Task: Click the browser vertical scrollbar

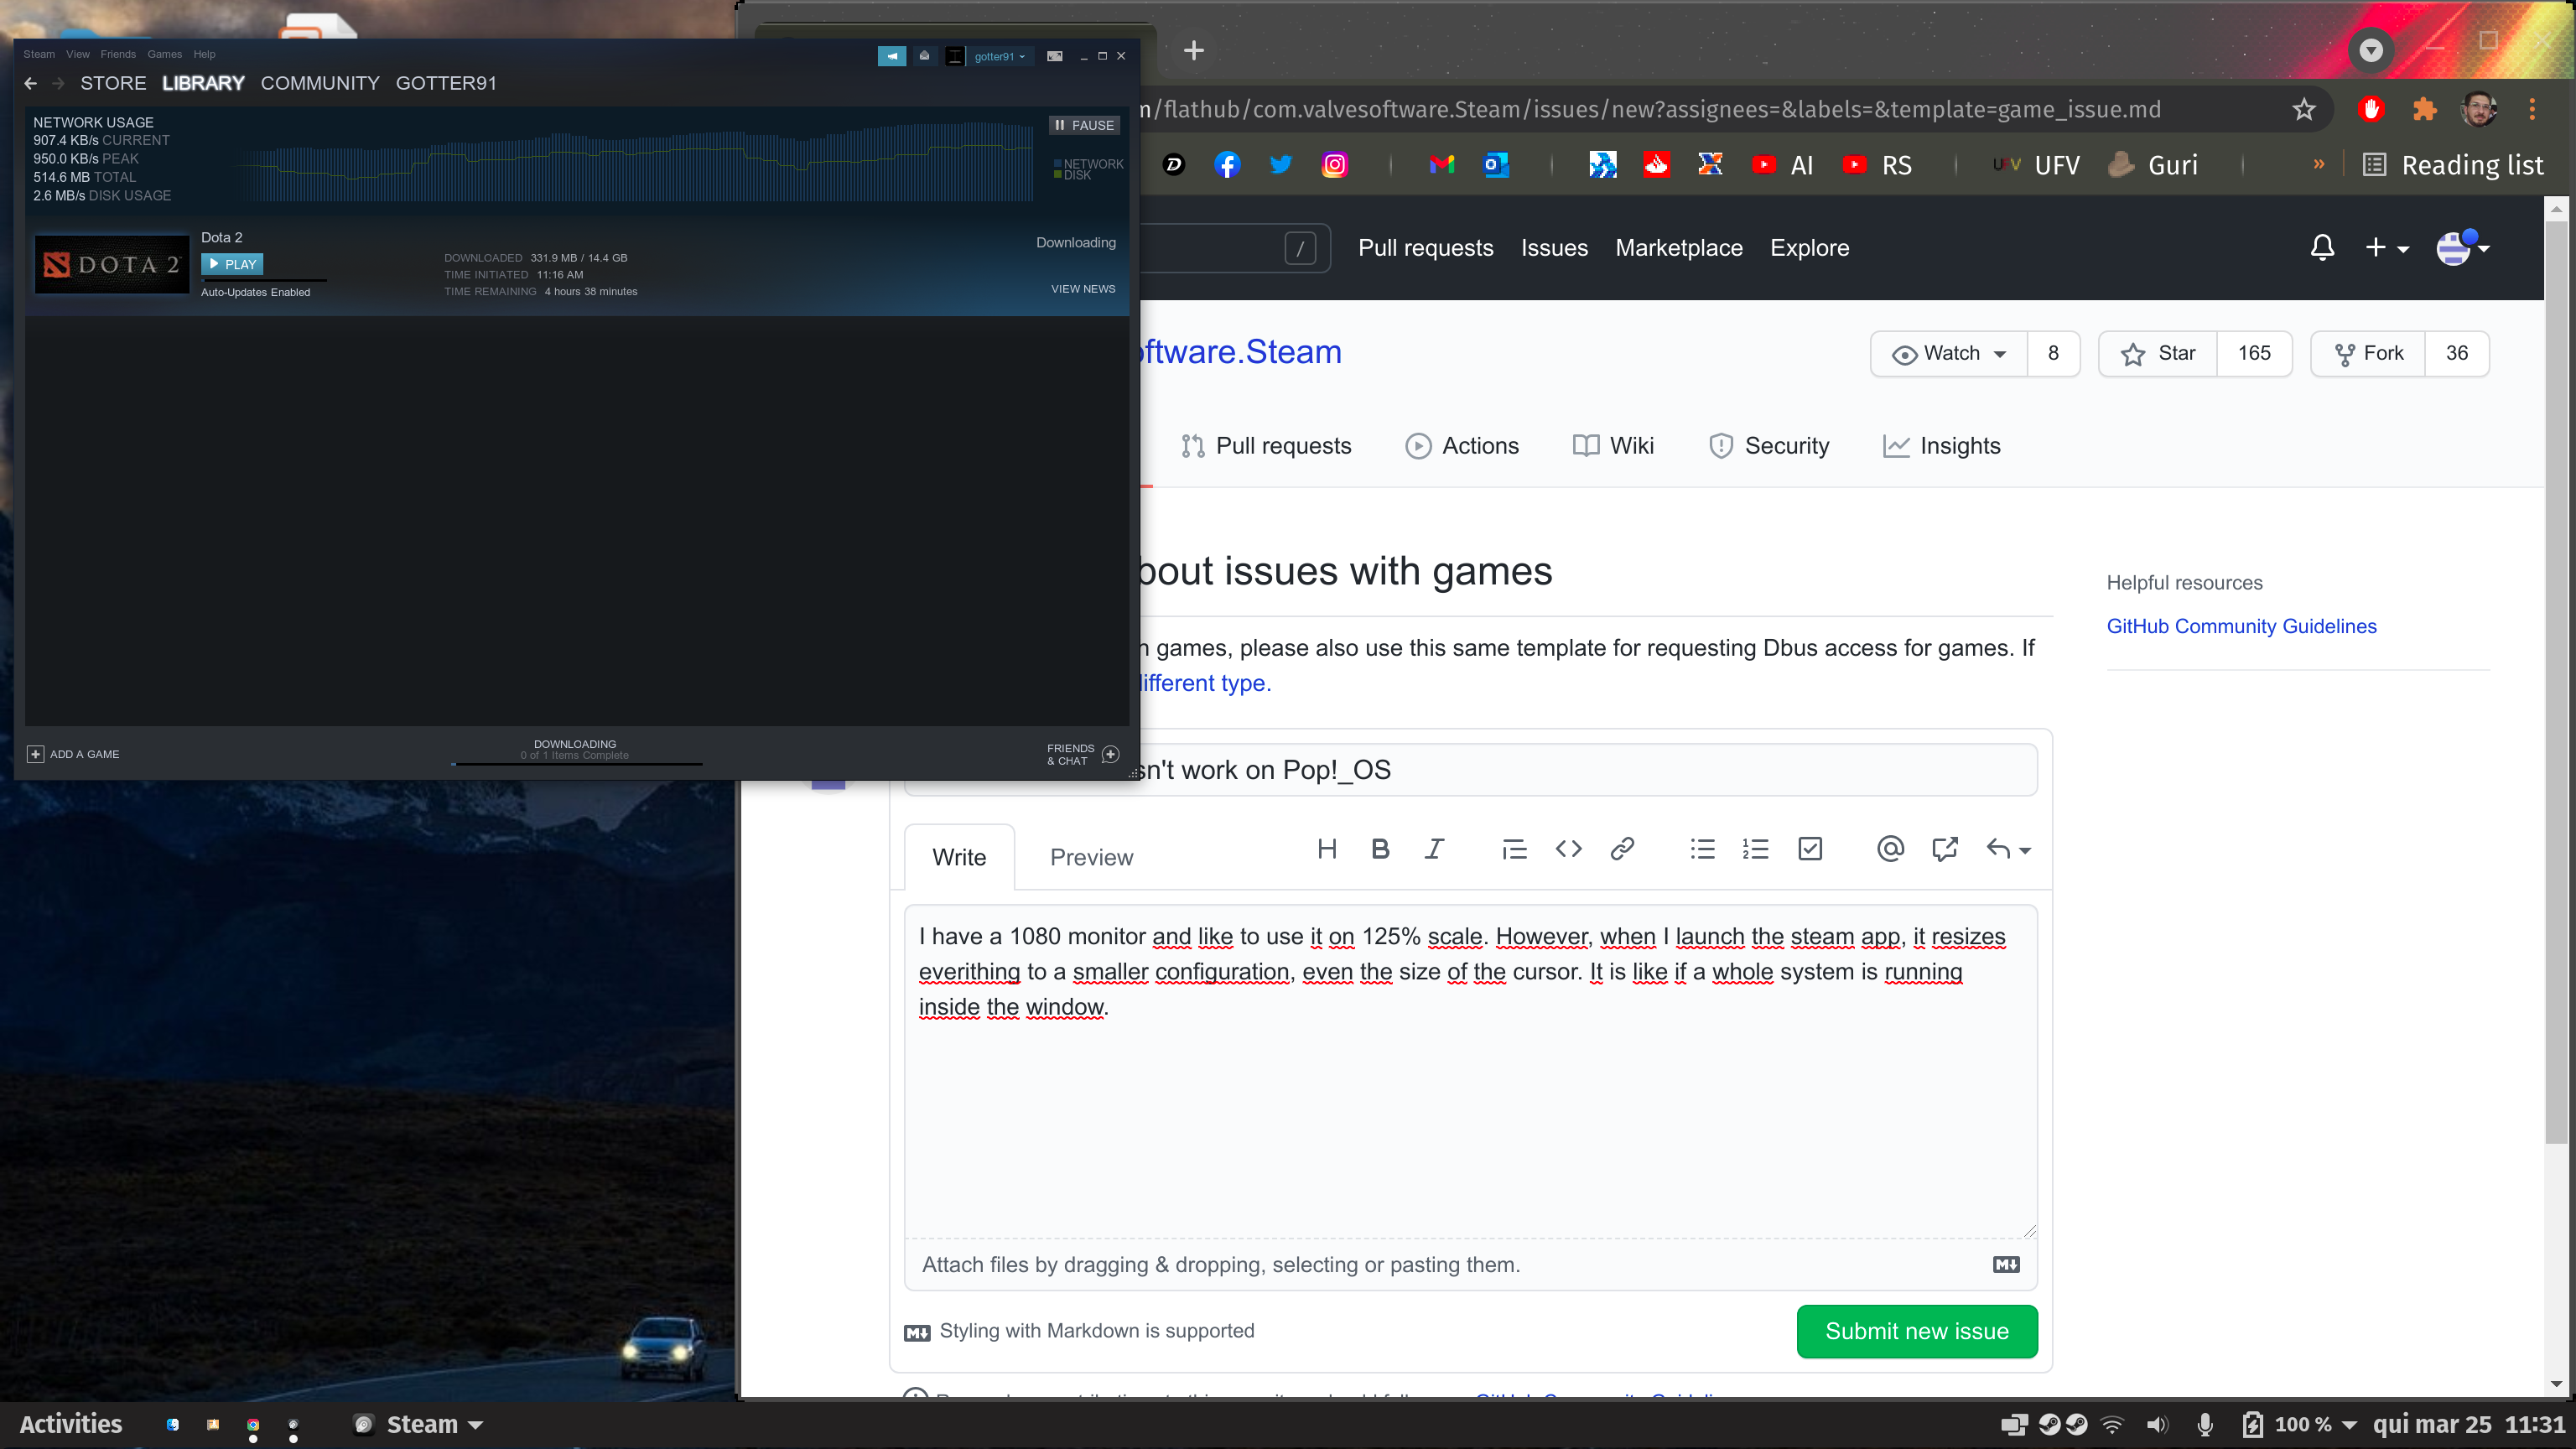Action: coord(2556,680)
